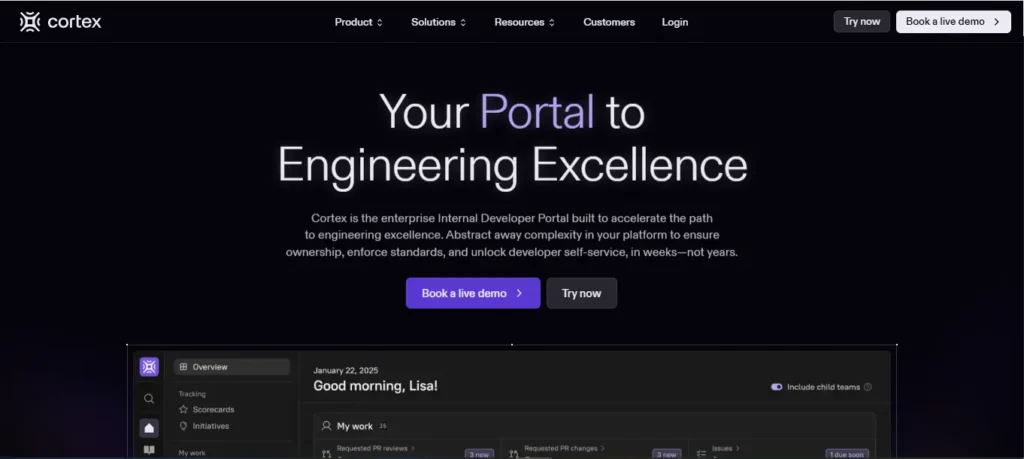Open the Solutions dropdown menu

pos(438,22)
